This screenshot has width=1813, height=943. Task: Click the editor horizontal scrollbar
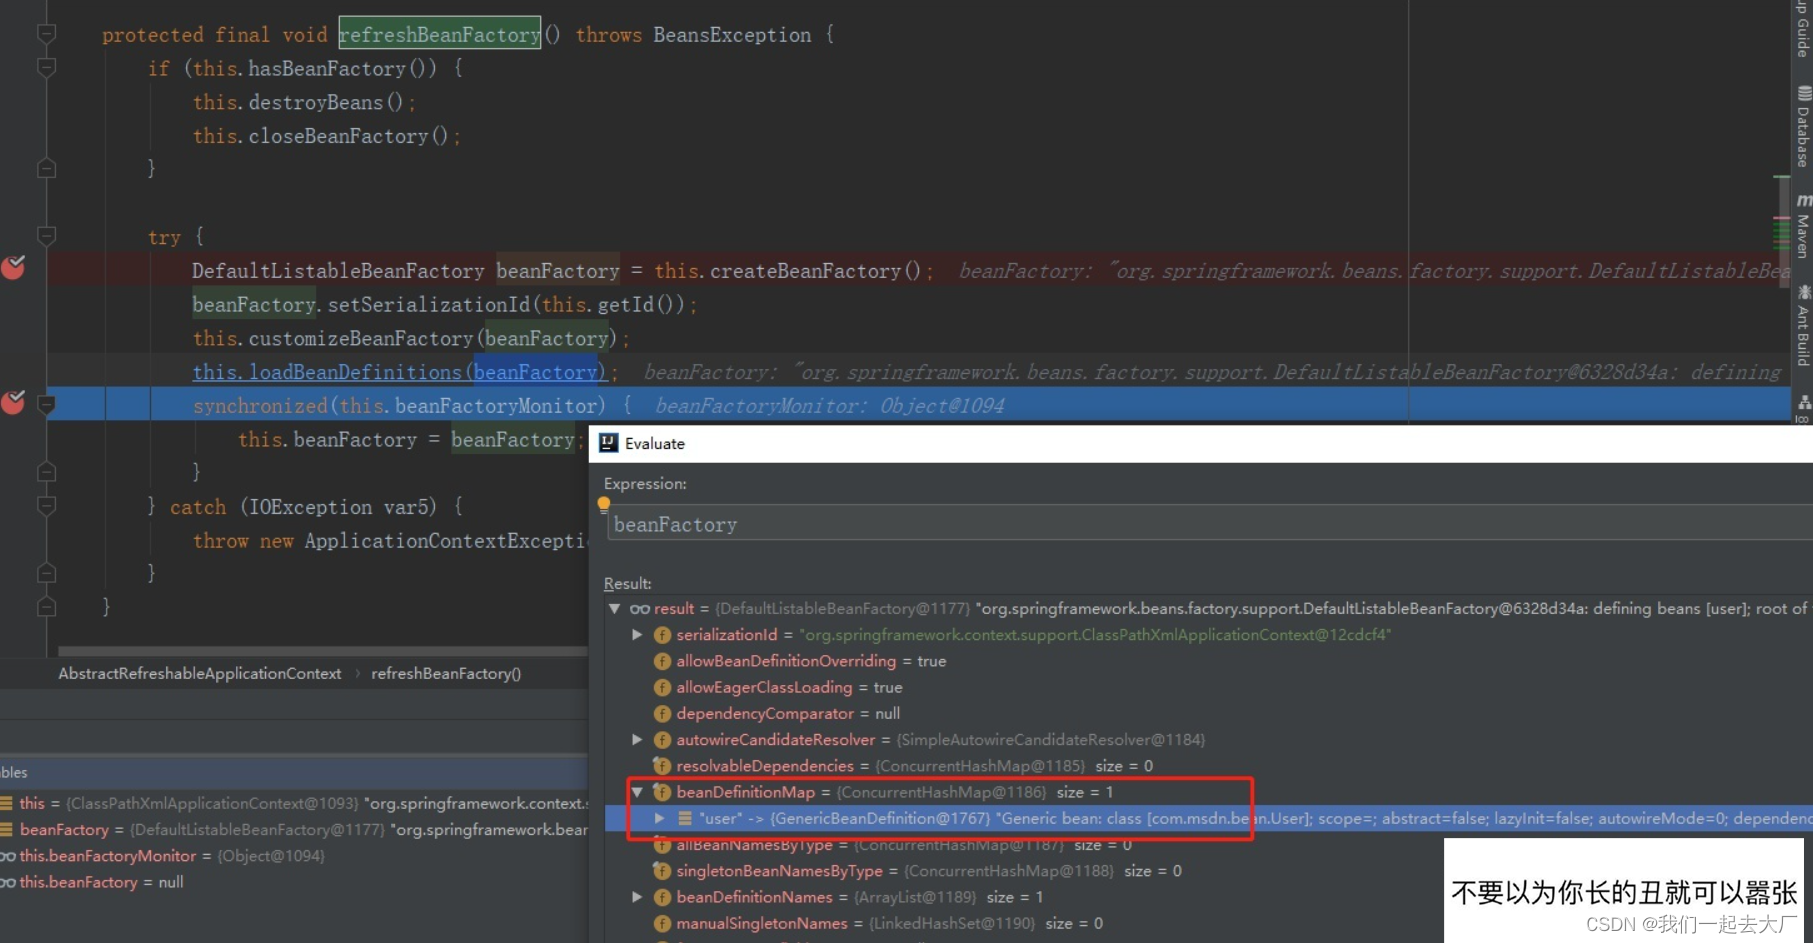pos(323,651)
